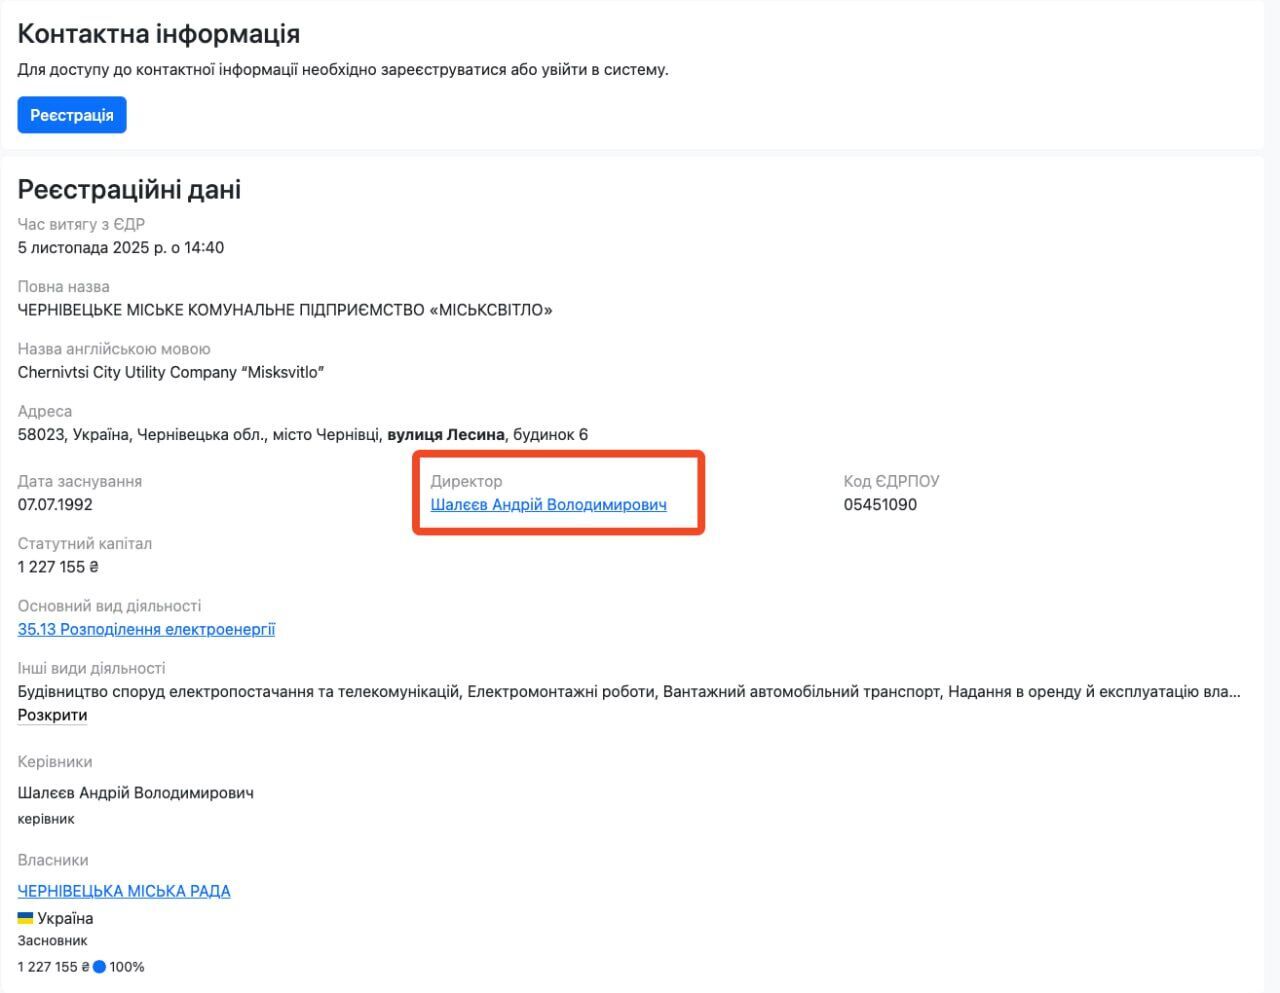This screenshot has height=993, width=1280.
Task: Click the founding date 07.07.1992
Action: (x=55, y=505)
